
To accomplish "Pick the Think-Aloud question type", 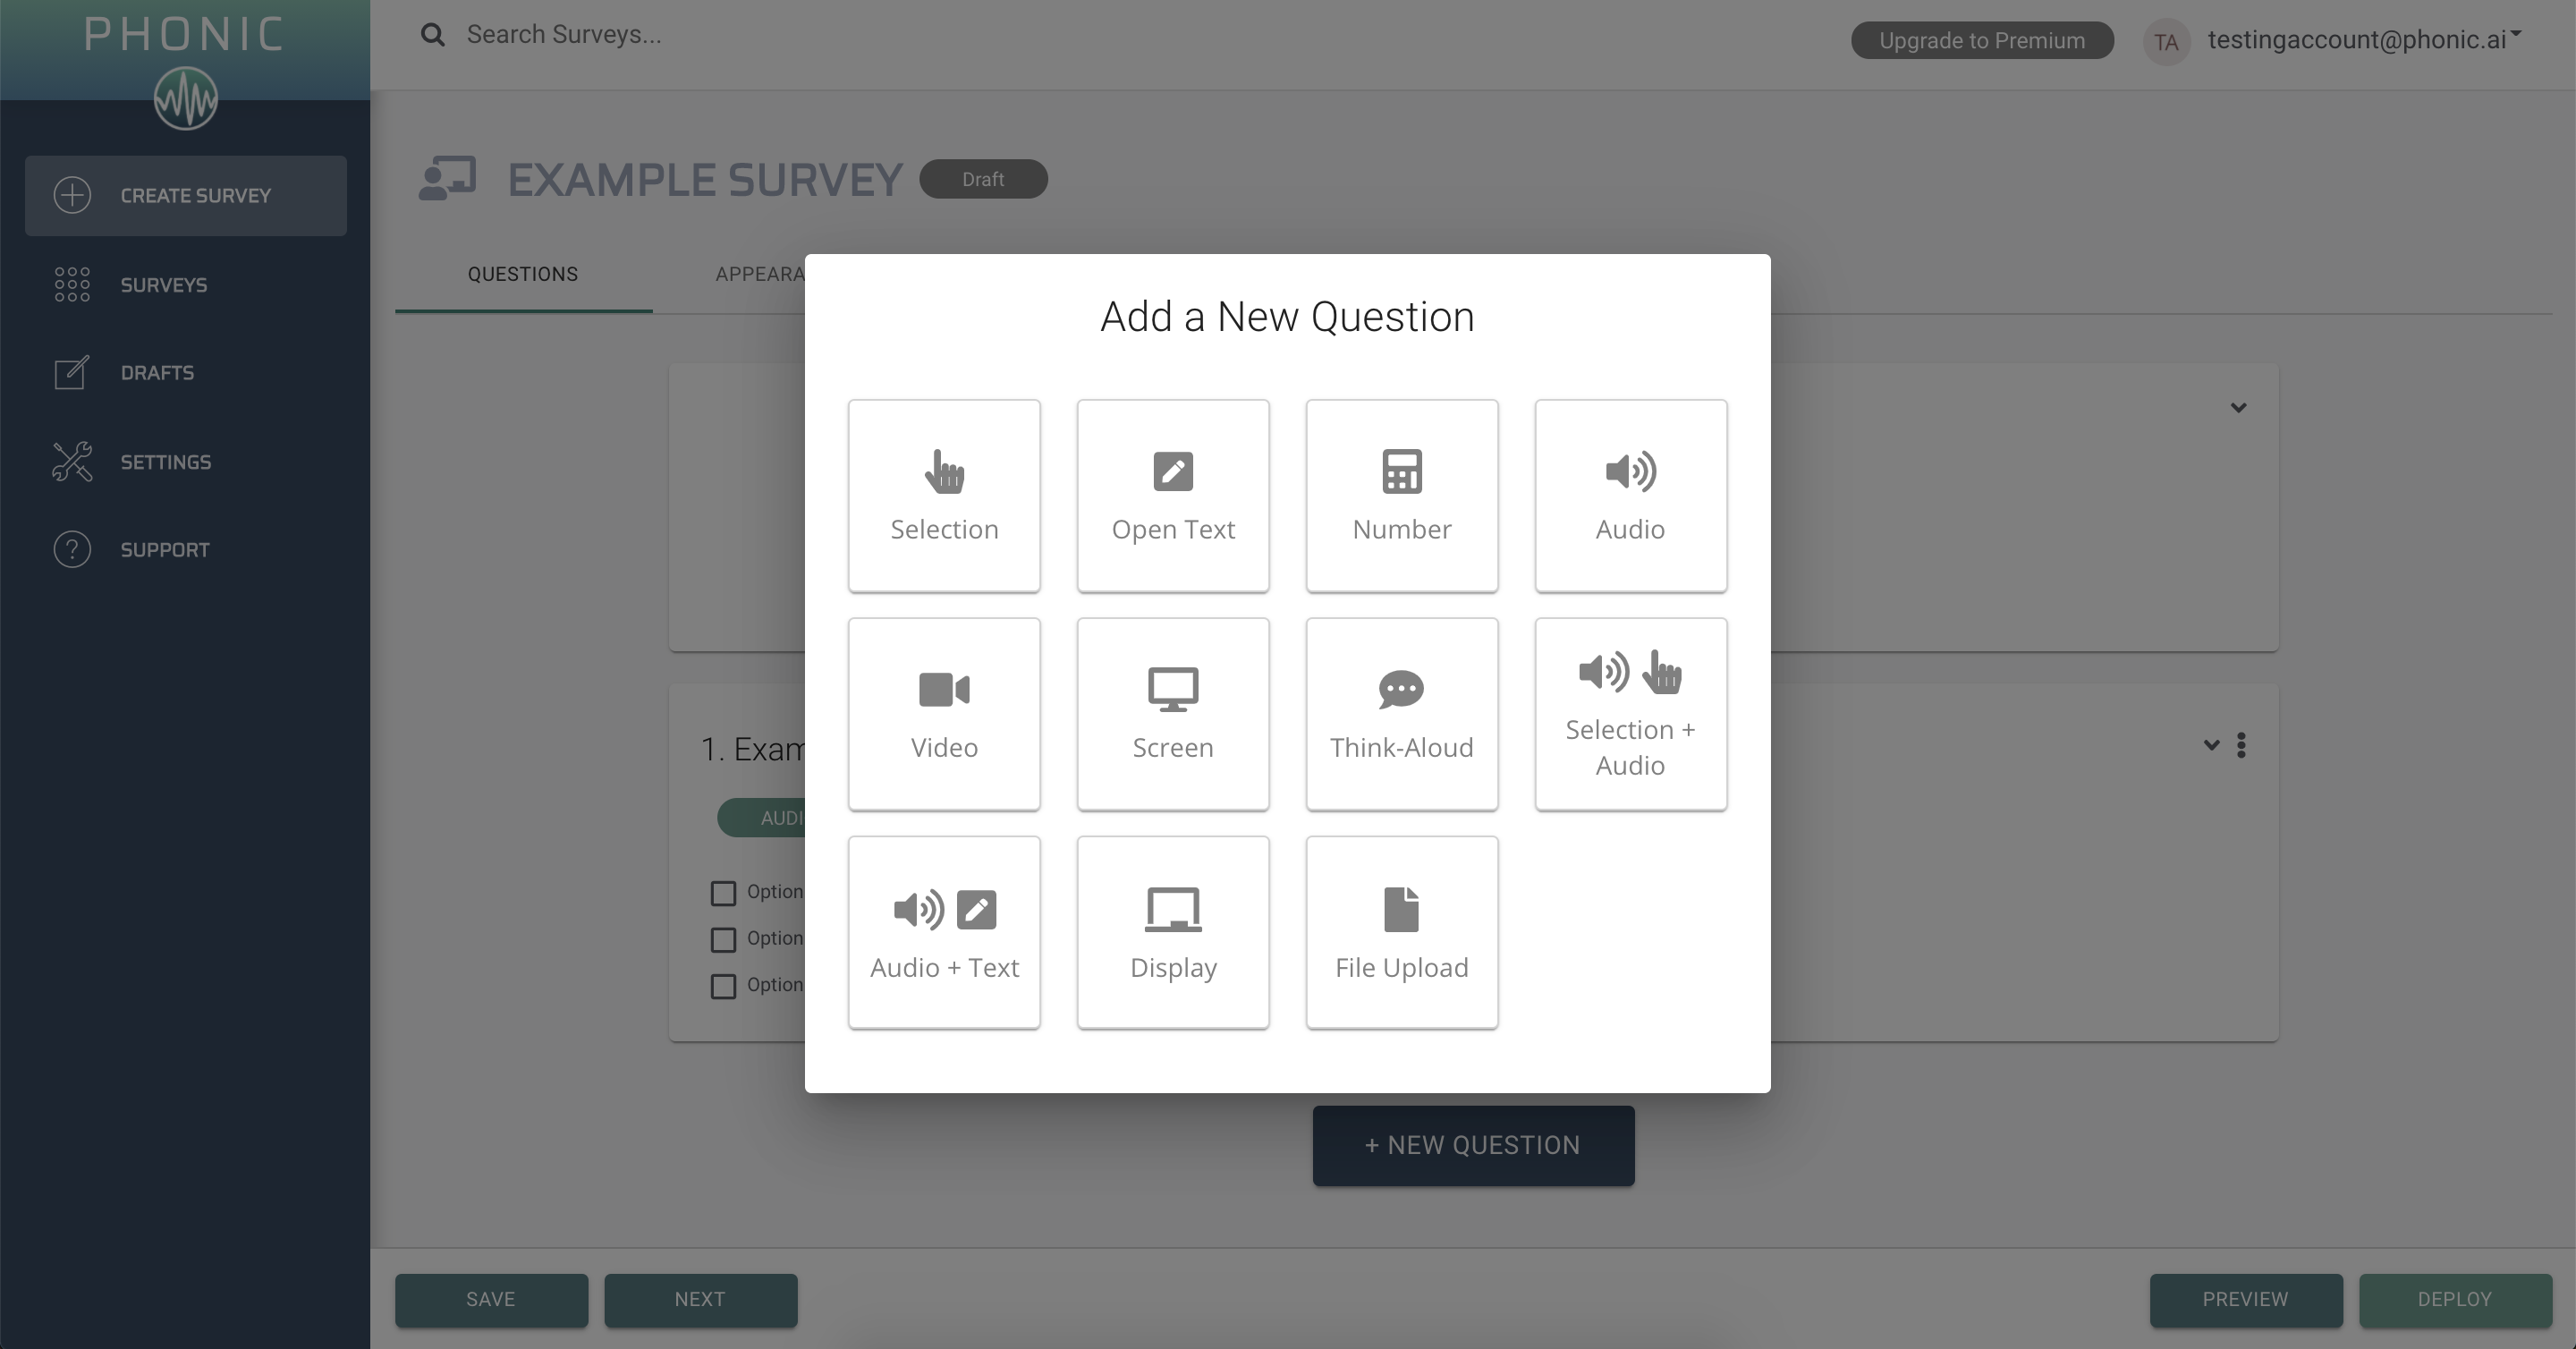I will coord(1401,714).
